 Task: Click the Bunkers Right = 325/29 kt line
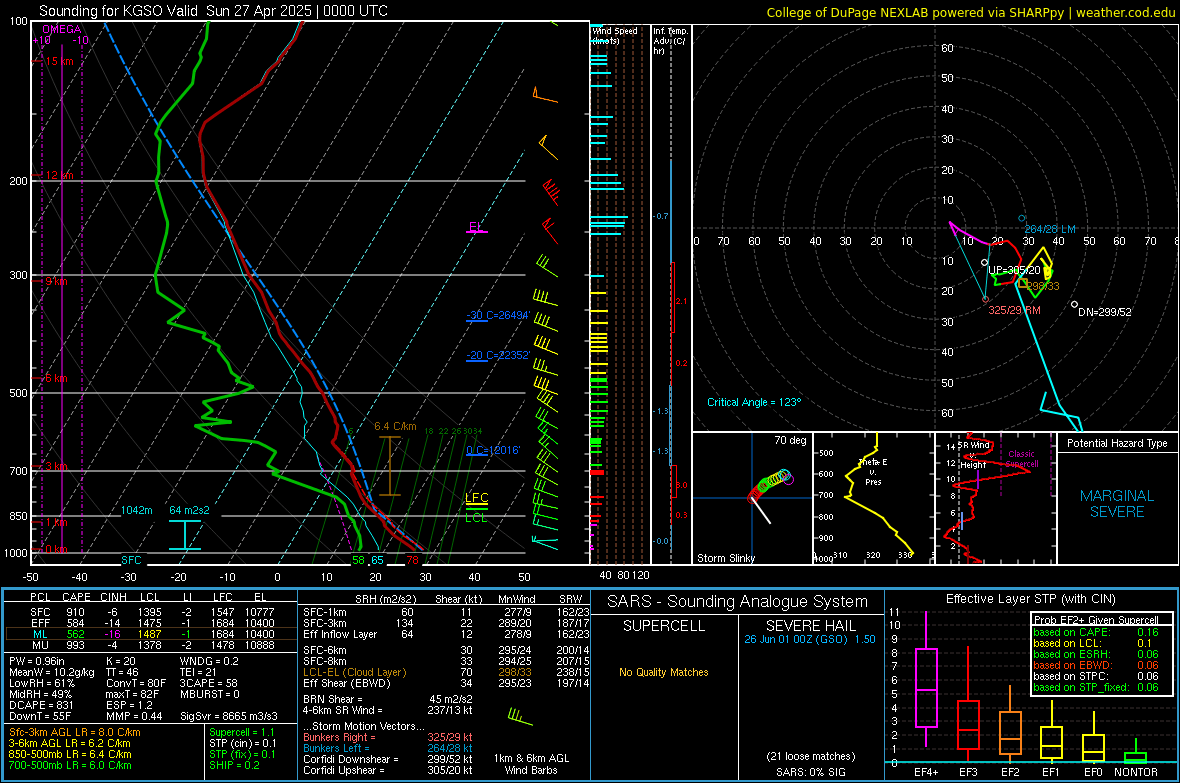click(388, 737)
